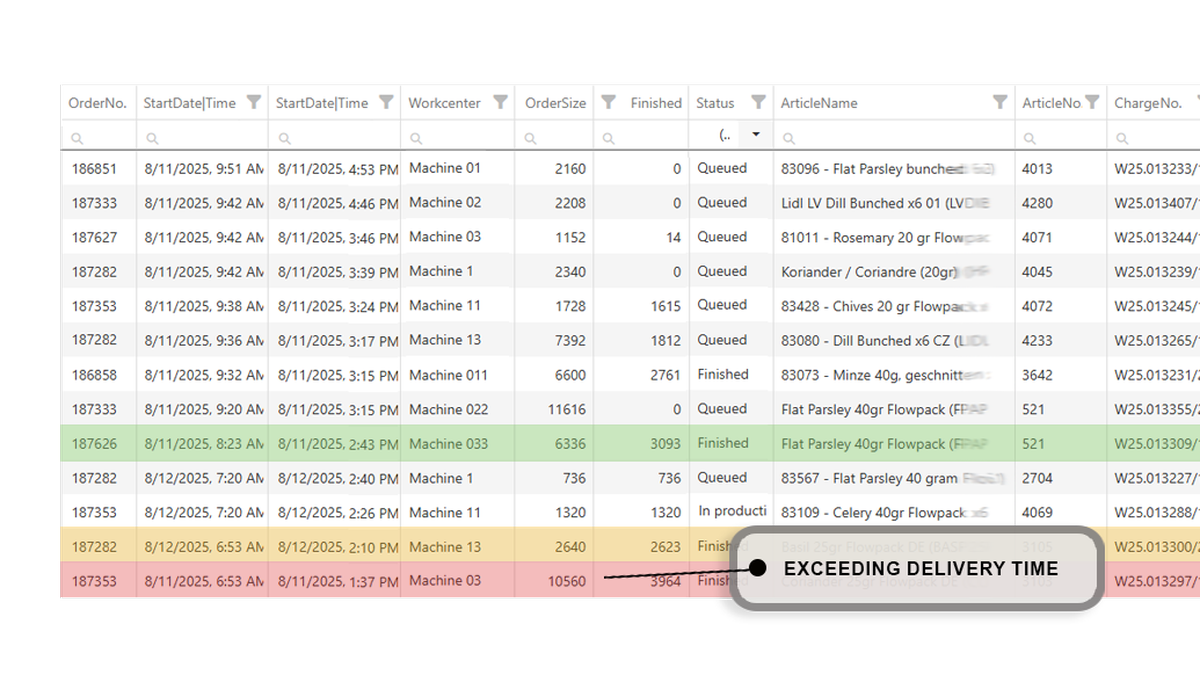Viewport: 1200px width, 675px height.
Task: Open the ArticleNo column filter icon
Action: [1092, 102]
